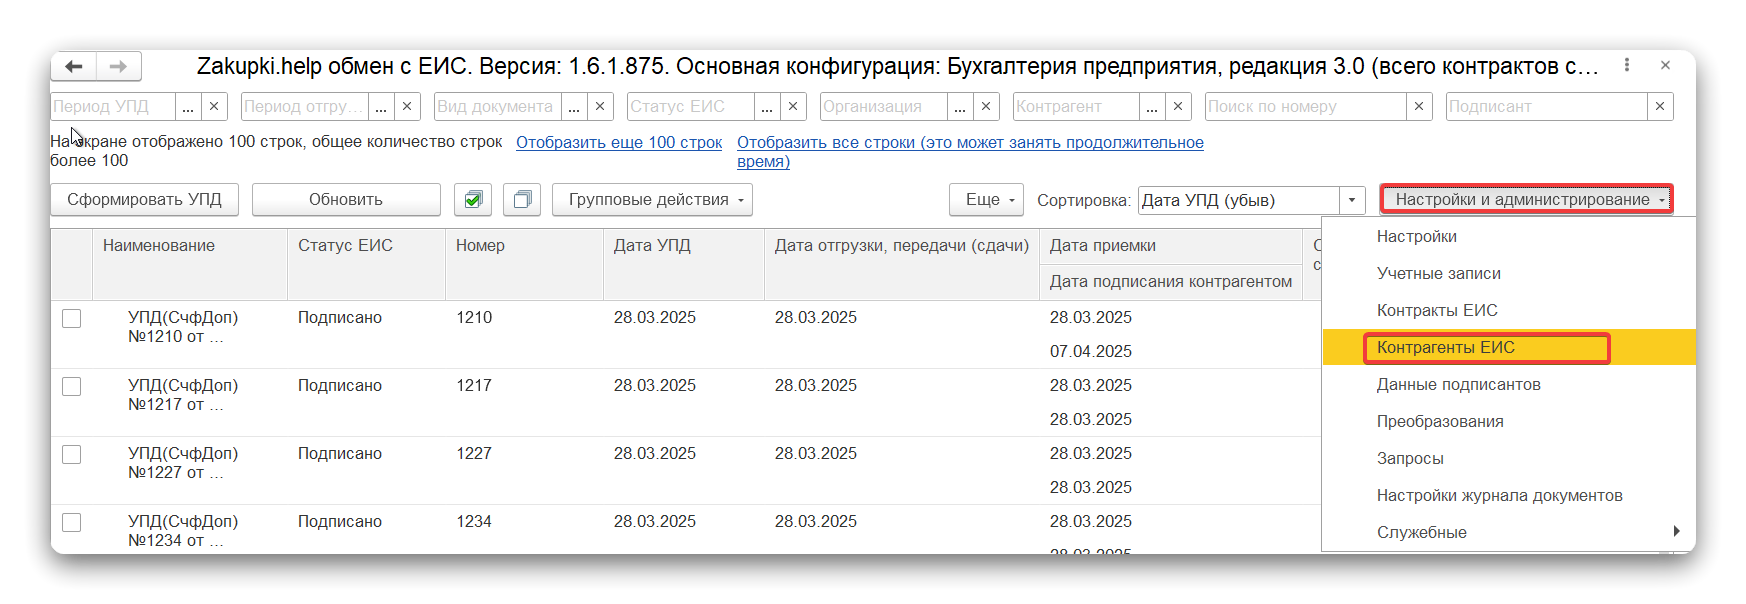Clear the Период отгрузки filter
This screenshot has height=604, width=1746.
(x=407, y=106)
